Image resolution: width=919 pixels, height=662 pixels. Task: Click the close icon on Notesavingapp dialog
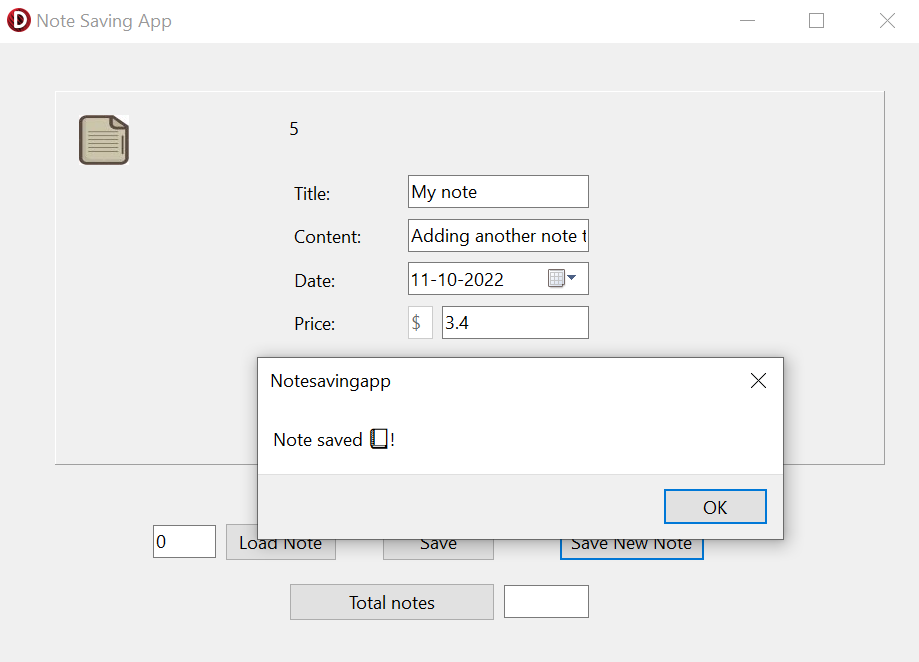(757, 380)
